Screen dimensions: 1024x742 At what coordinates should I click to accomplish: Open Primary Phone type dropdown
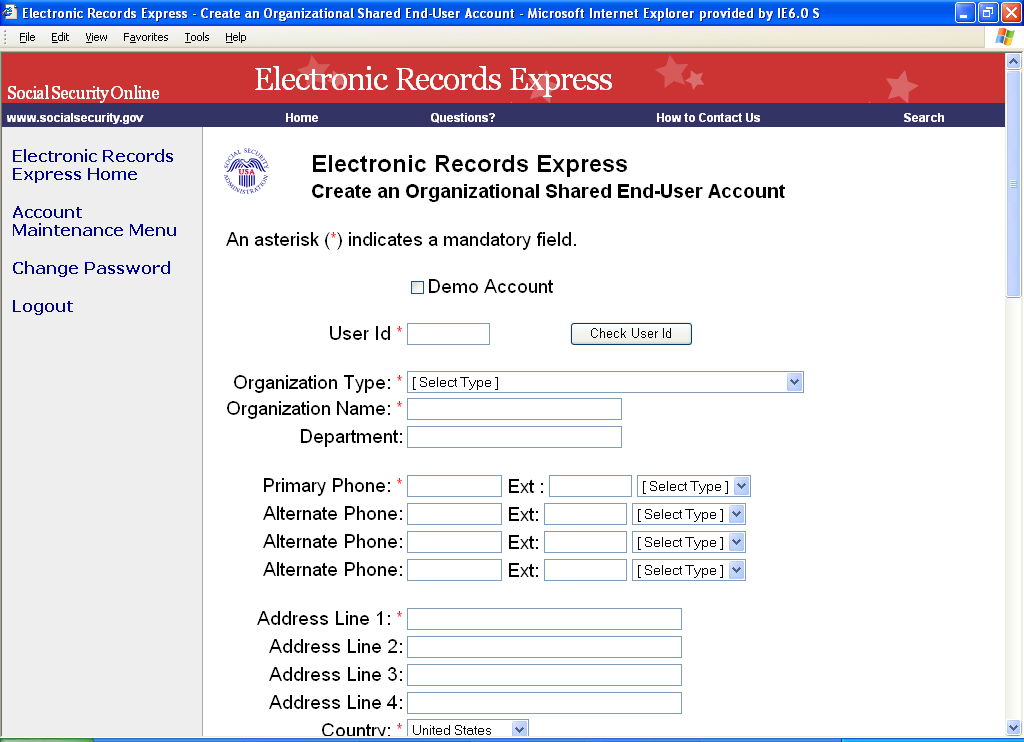click(x=694, y=486)
